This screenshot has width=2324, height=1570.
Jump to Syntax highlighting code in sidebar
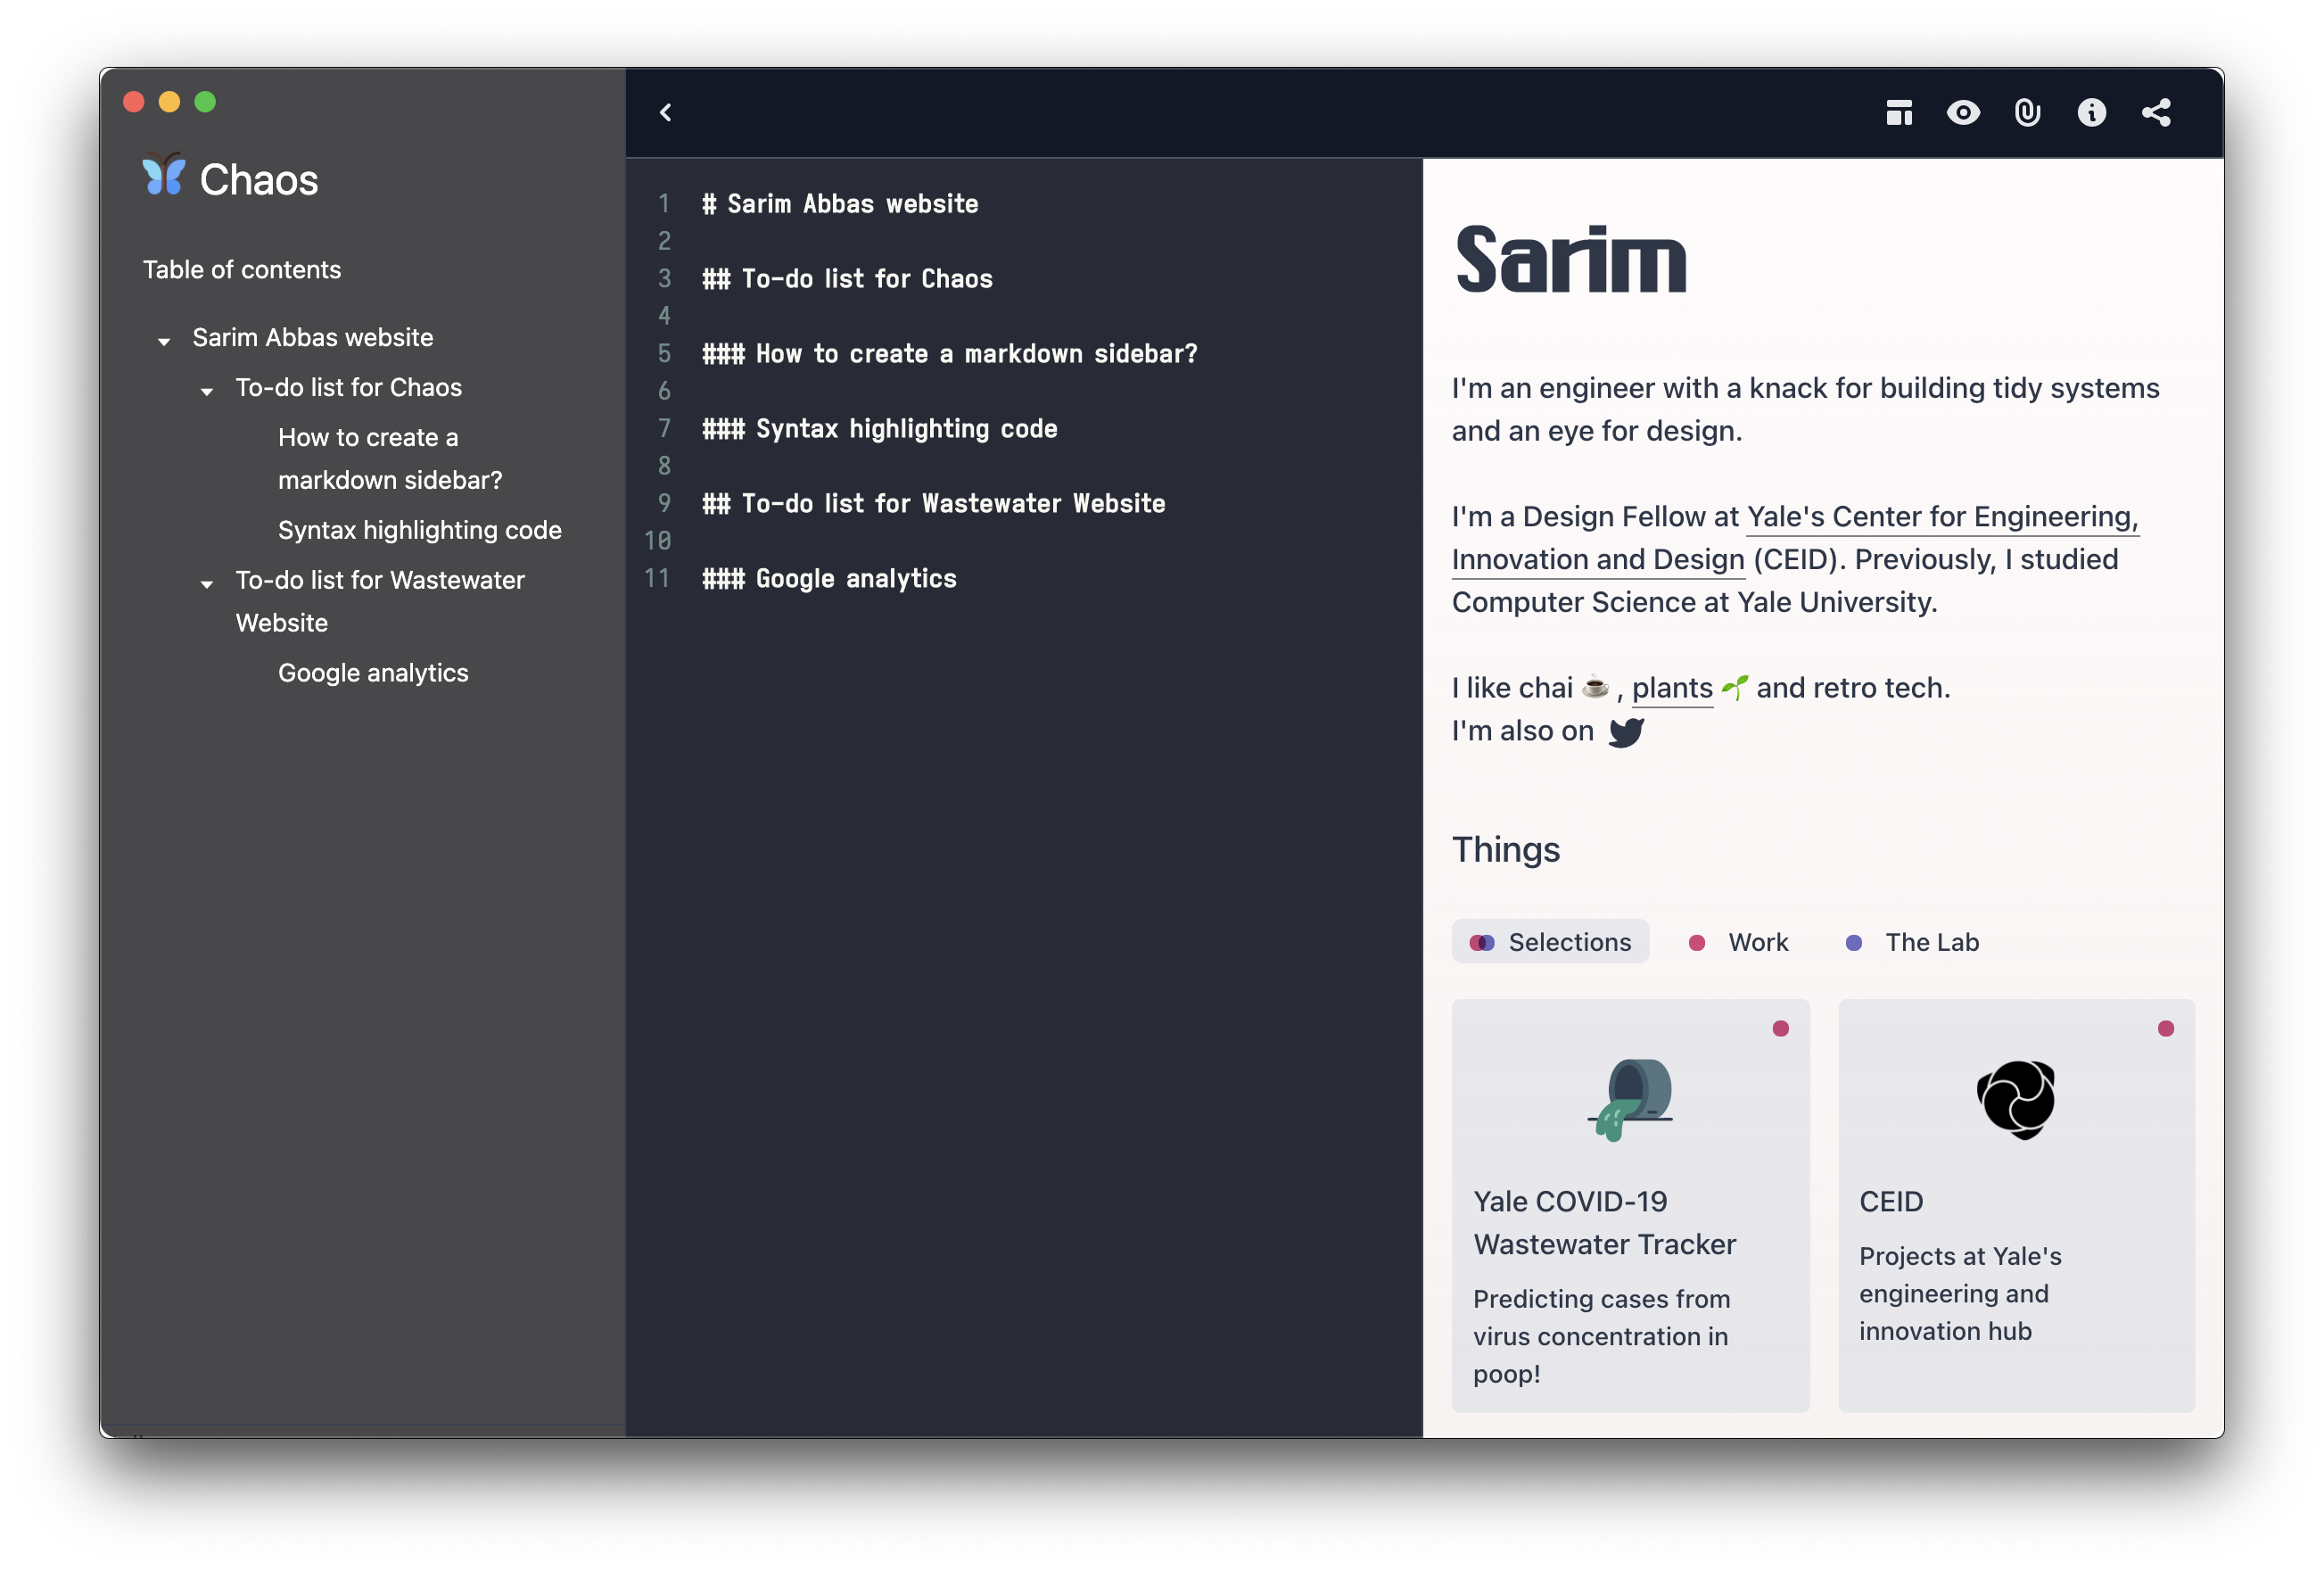click(x=420, y=530)
